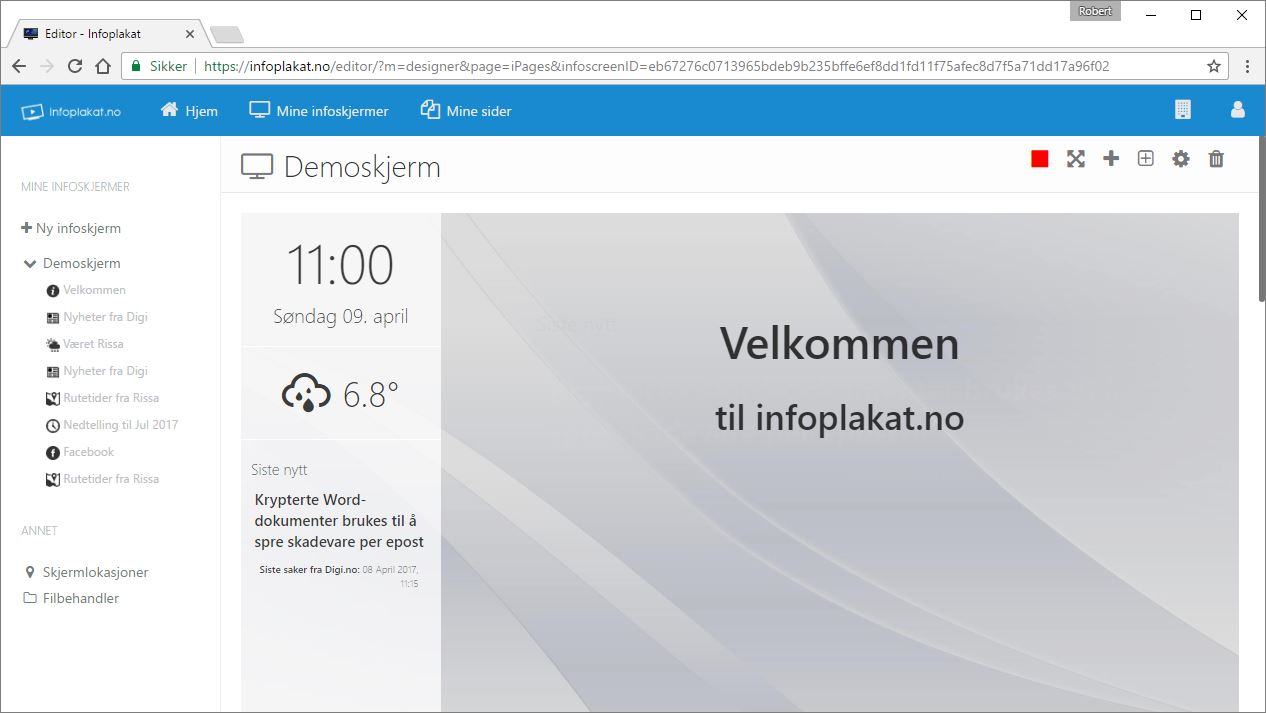Add a new page with plus icon

pos(1111,158)
